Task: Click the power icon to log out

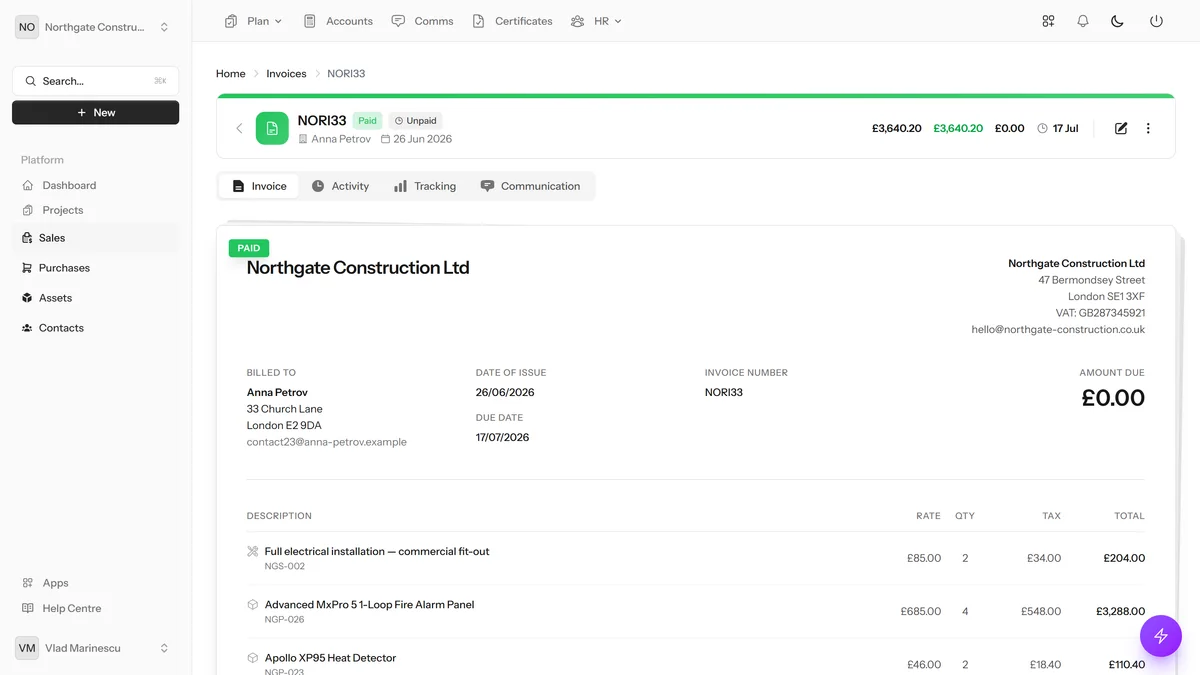Action: tap(1156, 21)
